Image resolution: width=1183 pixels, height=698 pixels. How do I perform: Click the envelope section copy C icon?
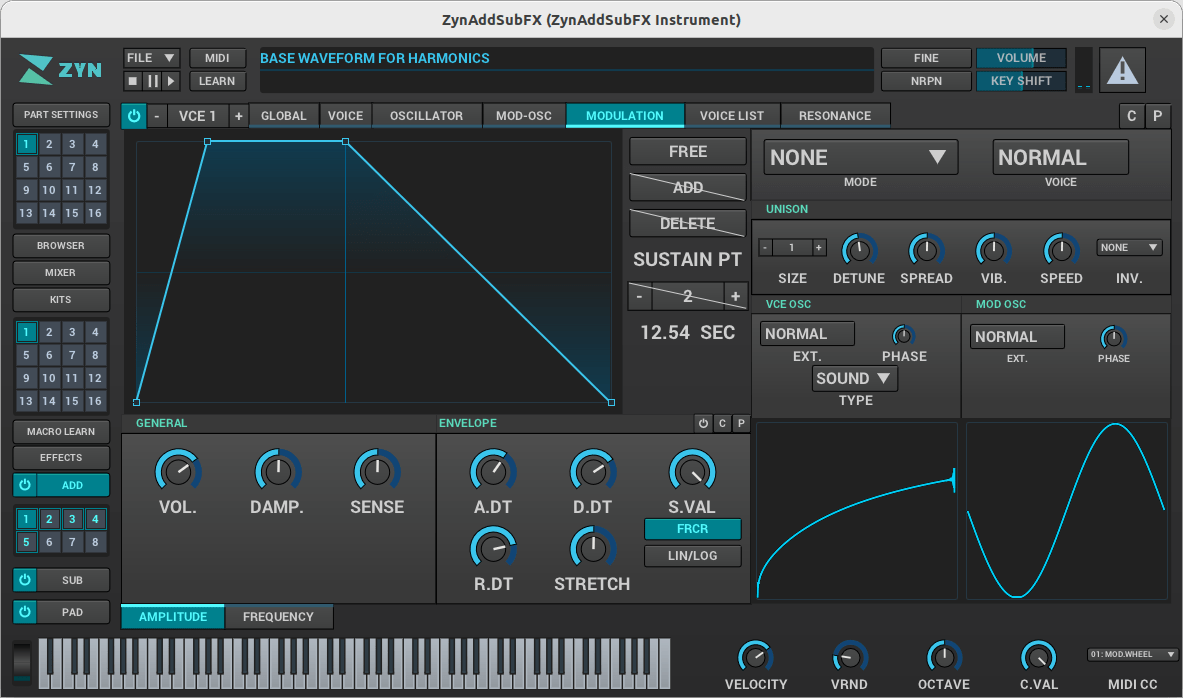(x=722, y=424)
